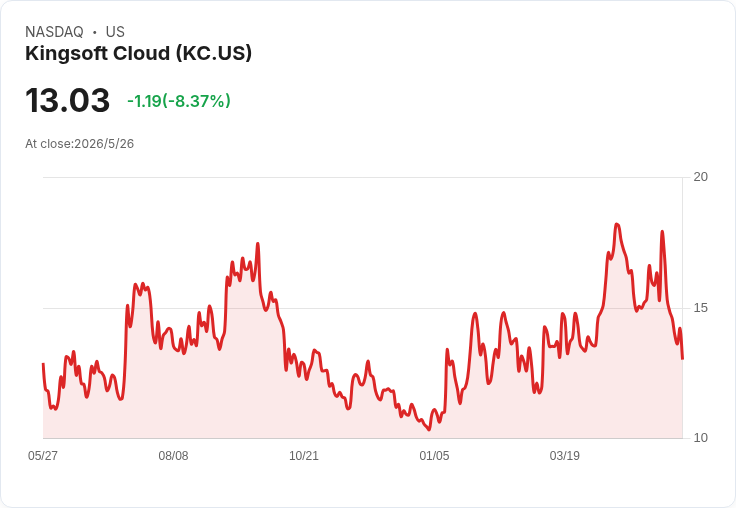
Task: Select the US market label
Action: 115,32
